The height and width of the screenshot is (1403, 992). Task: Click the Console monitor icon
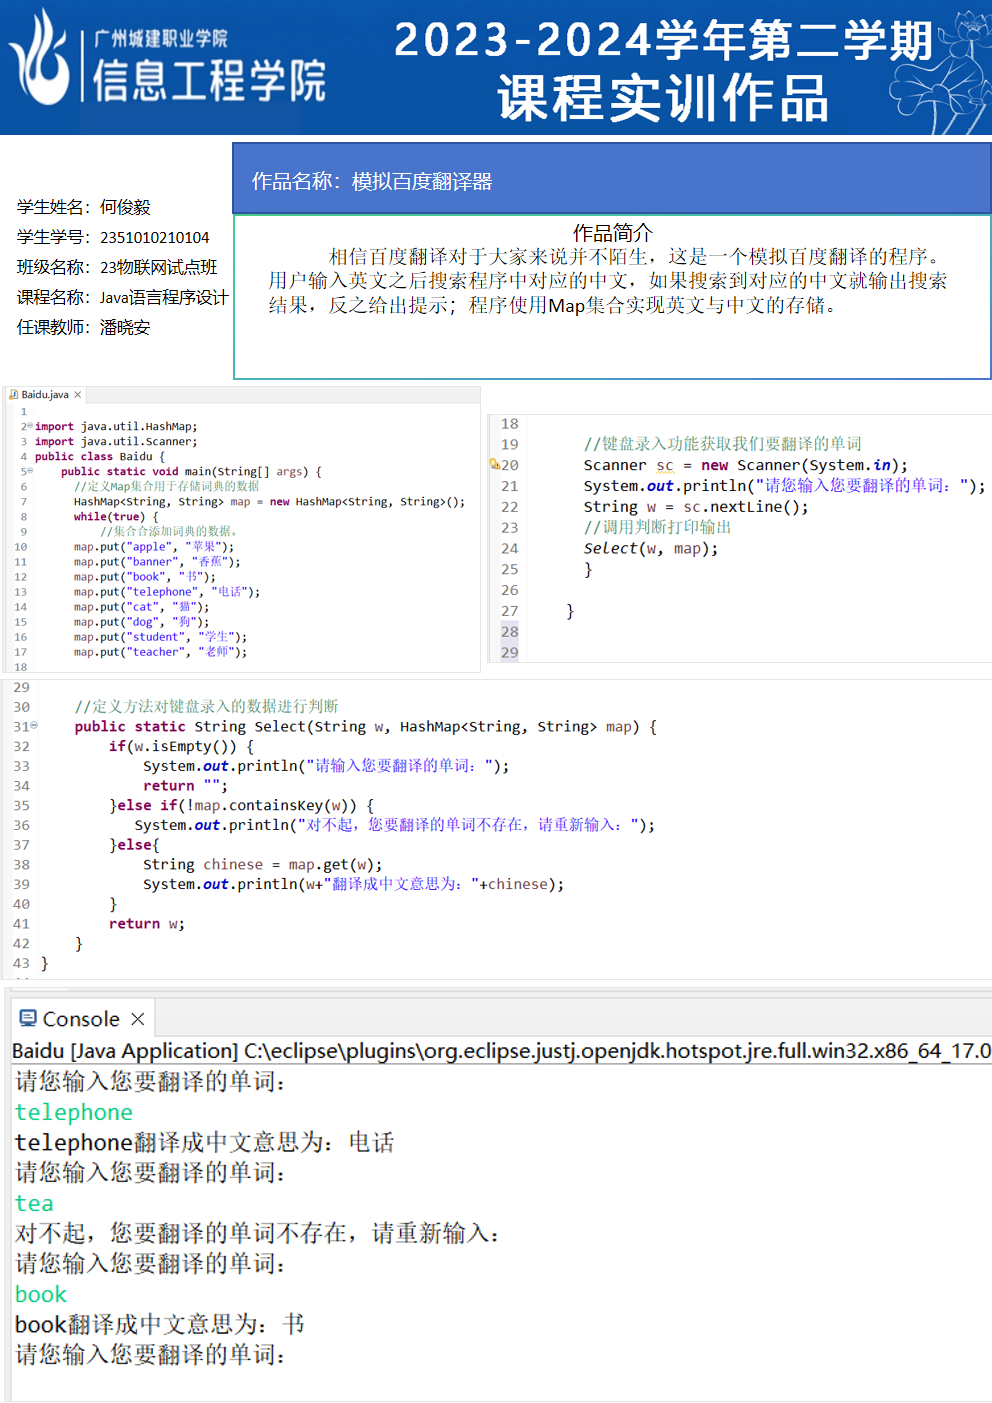(28, 1018)
